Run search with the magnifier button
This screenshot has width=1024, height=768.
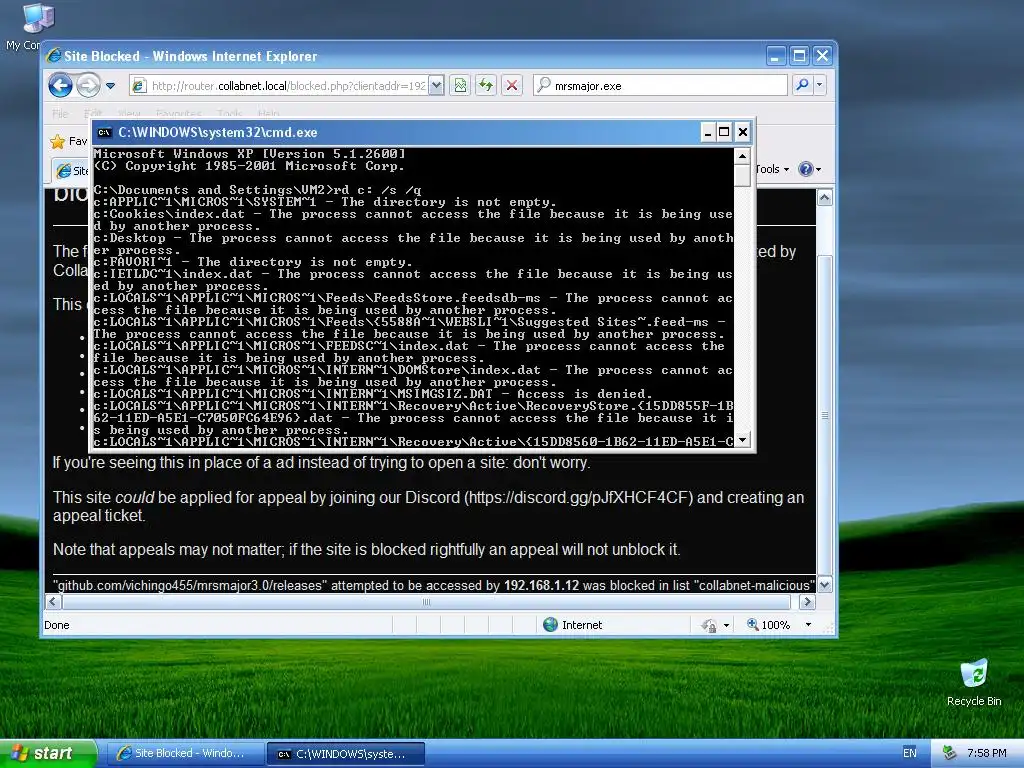click(x=802, y=85)
